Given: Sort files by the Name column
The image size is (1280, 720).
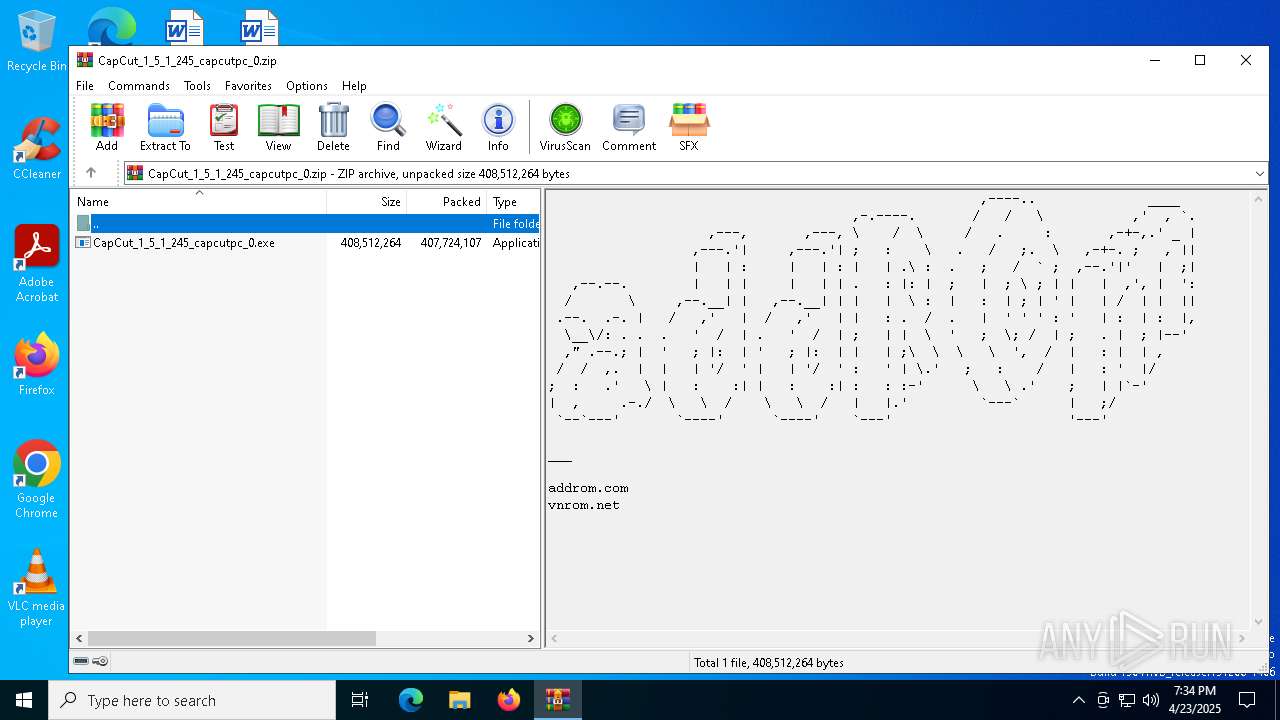Looking at the screenshot, I should click(x=199, y=201).
